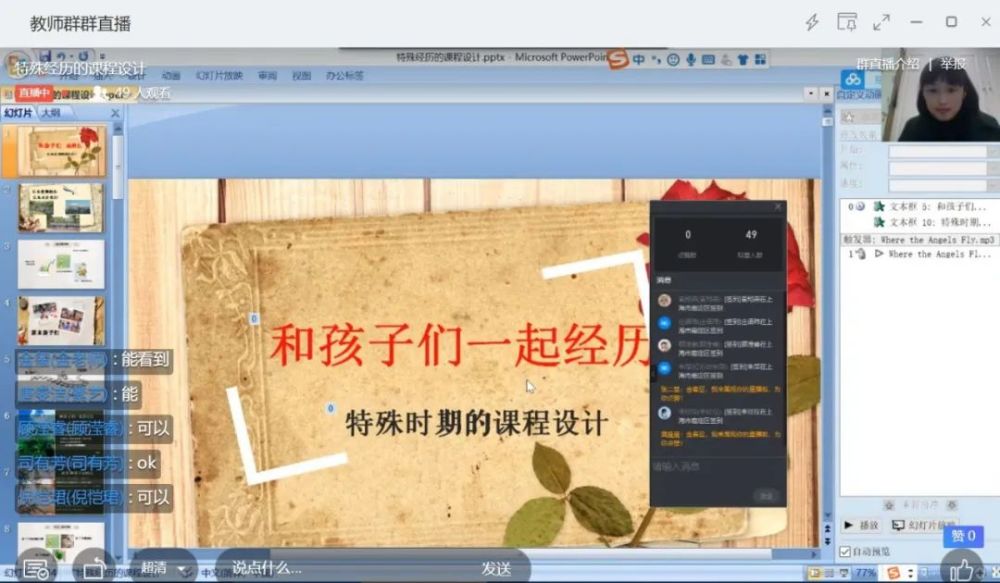
Task: Toggle the 自动预览 checkbox
Action: [x=846, y=551]
